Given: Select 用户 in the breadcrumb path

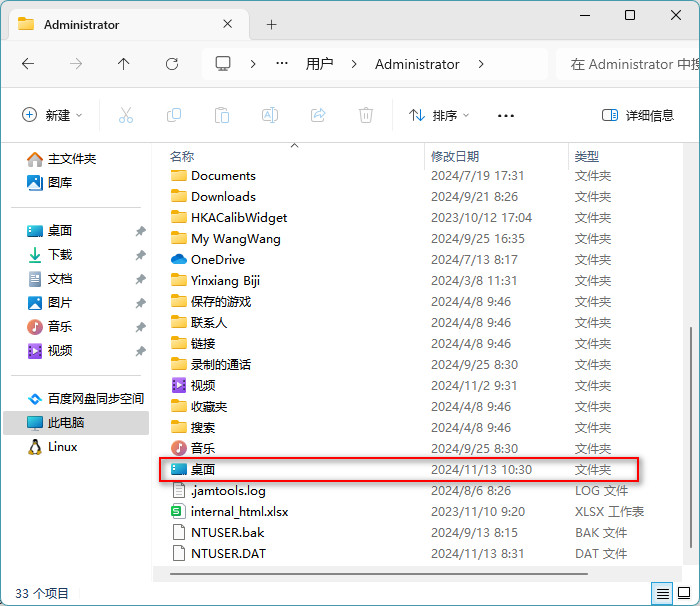Looking at the screenshot, I should click(319, 64).
